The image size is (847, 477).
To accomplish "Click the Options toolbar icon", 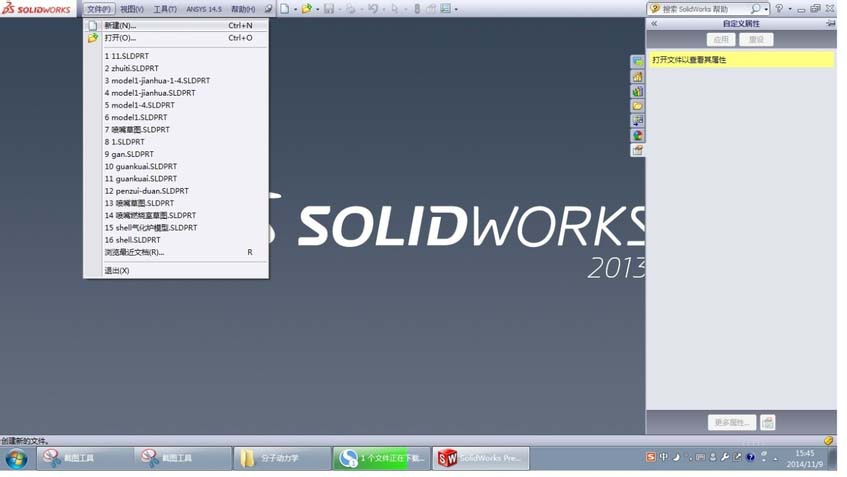I will pyautogui.click(x=445, y=9).
